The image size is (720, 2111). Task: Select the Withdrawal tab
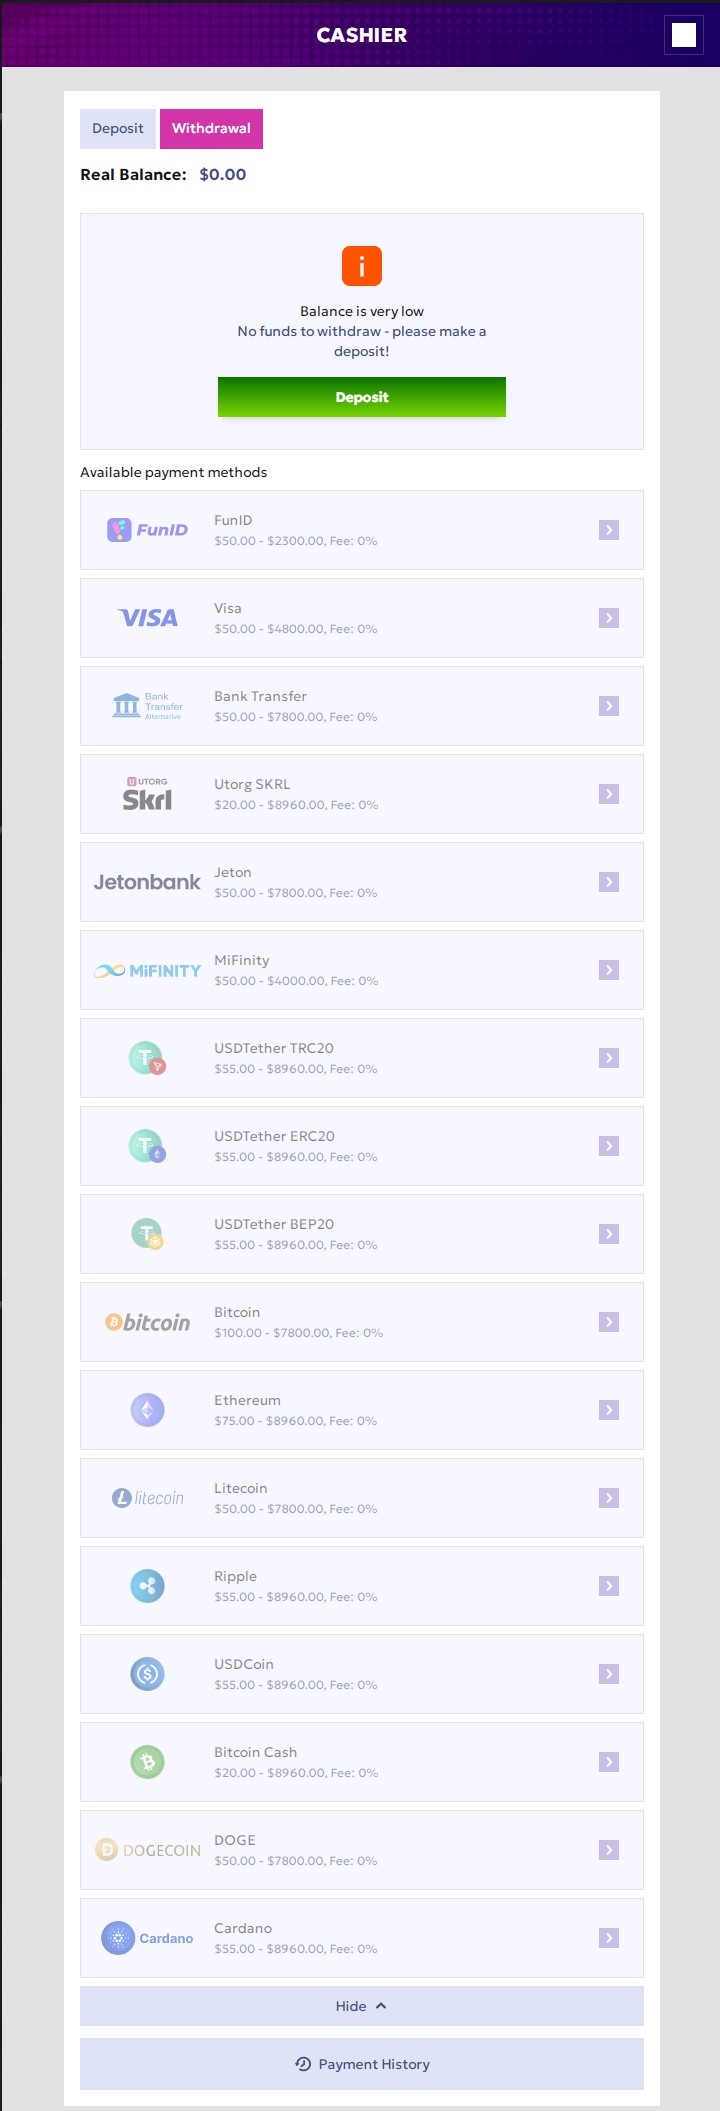(211, 129)
